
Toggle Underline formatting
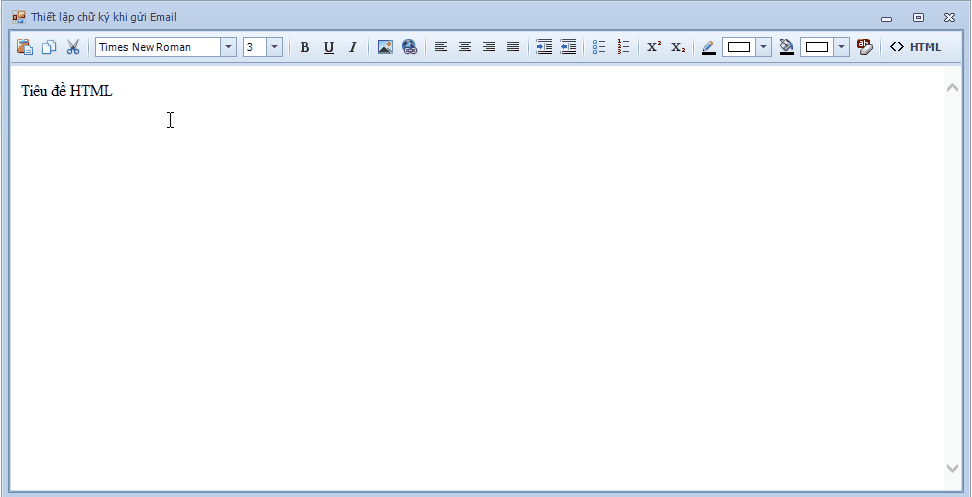click(x=329, y=47)
